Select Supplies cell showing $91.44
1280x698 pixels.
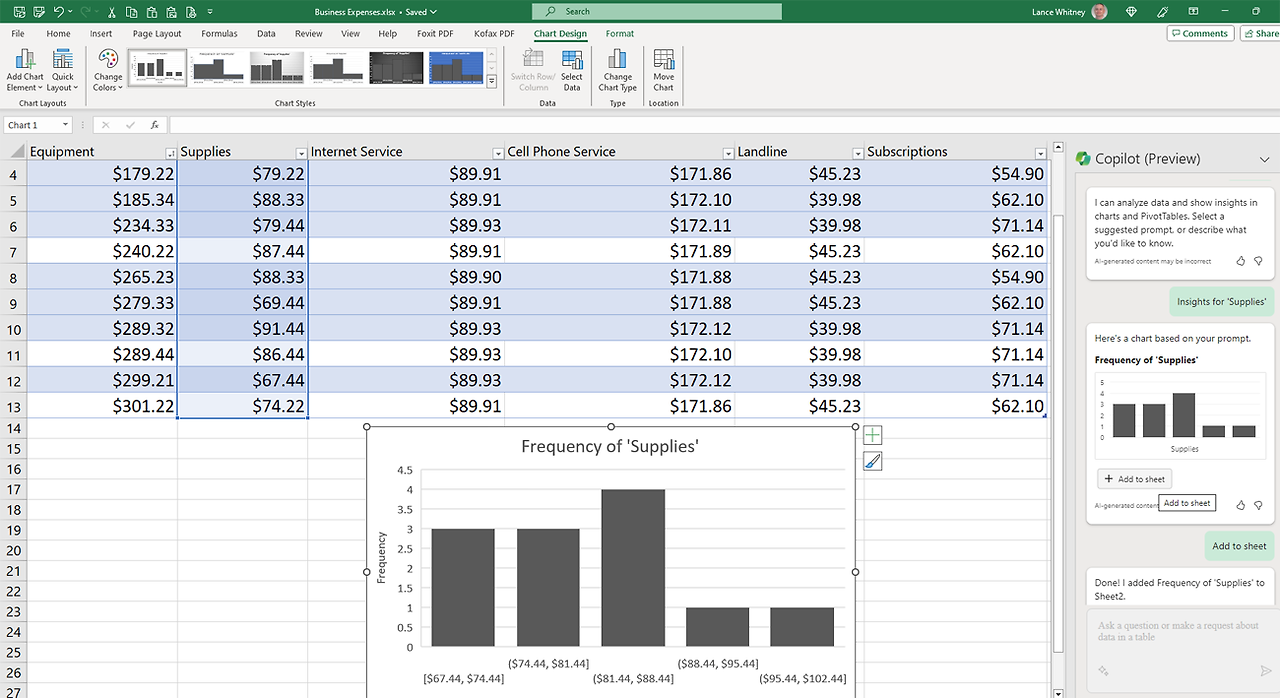tap(243, 328)
